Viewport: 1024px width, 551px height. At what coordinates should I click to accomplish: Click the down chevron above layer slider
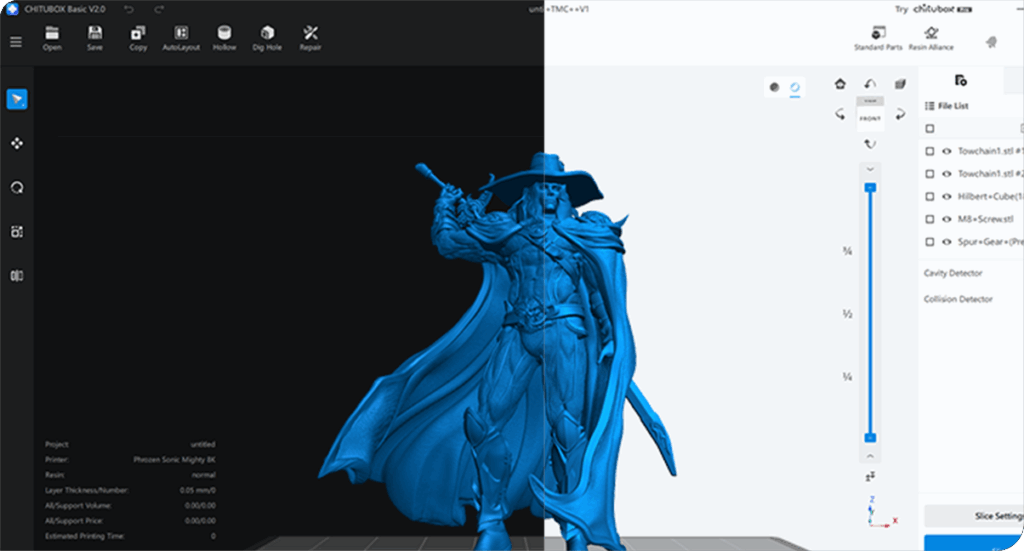tap(870, 169)
